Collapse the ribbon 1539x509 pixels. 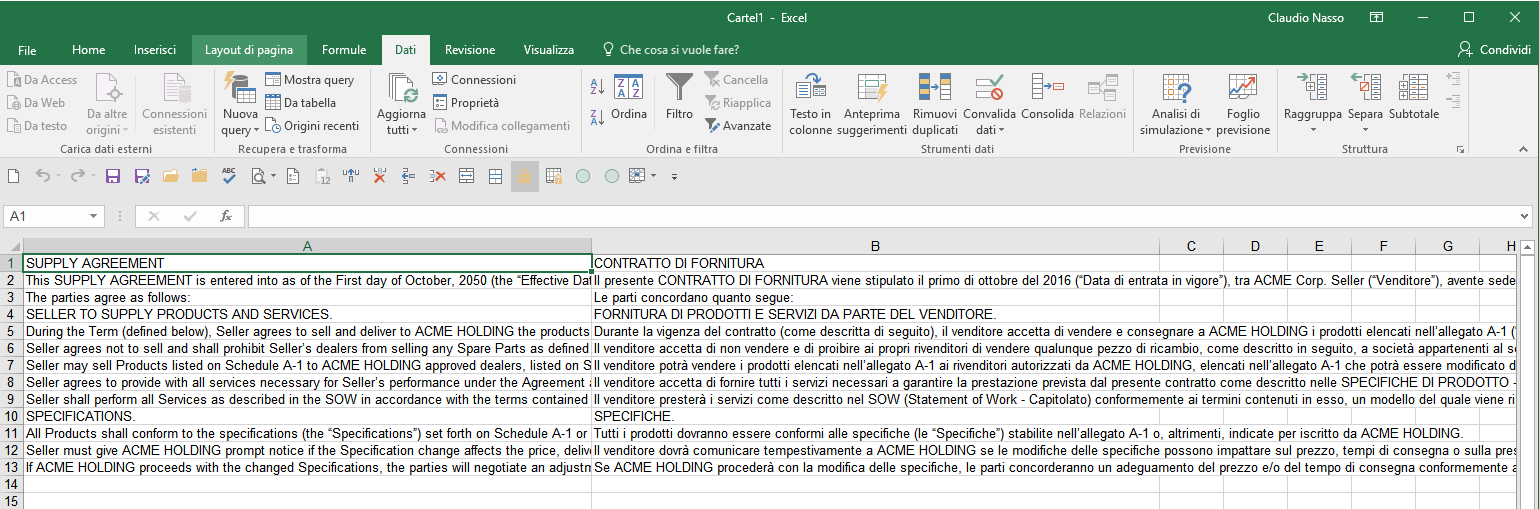click(1525, 150)
